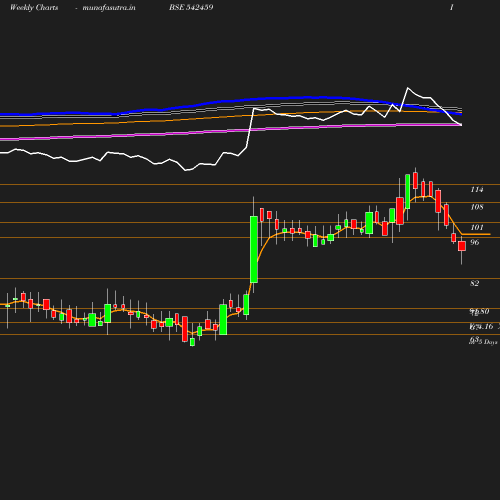Click the 114 price level label

(x=477, y=190)
